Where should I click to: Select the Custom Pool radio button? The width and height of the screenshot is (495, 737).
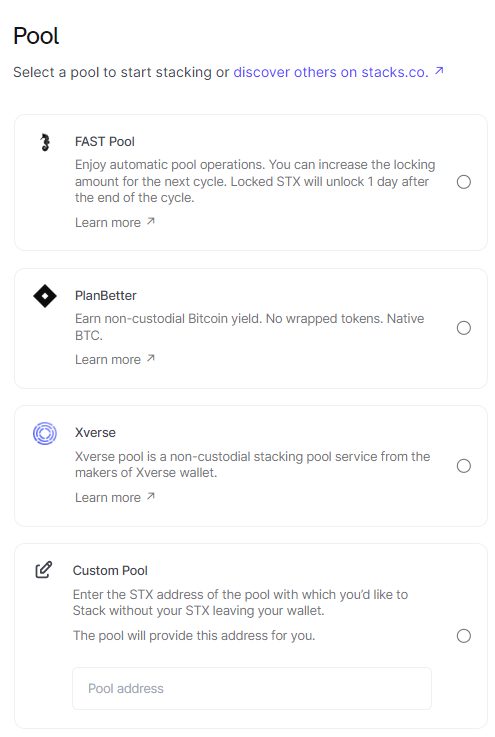click(x=464, y=636)
